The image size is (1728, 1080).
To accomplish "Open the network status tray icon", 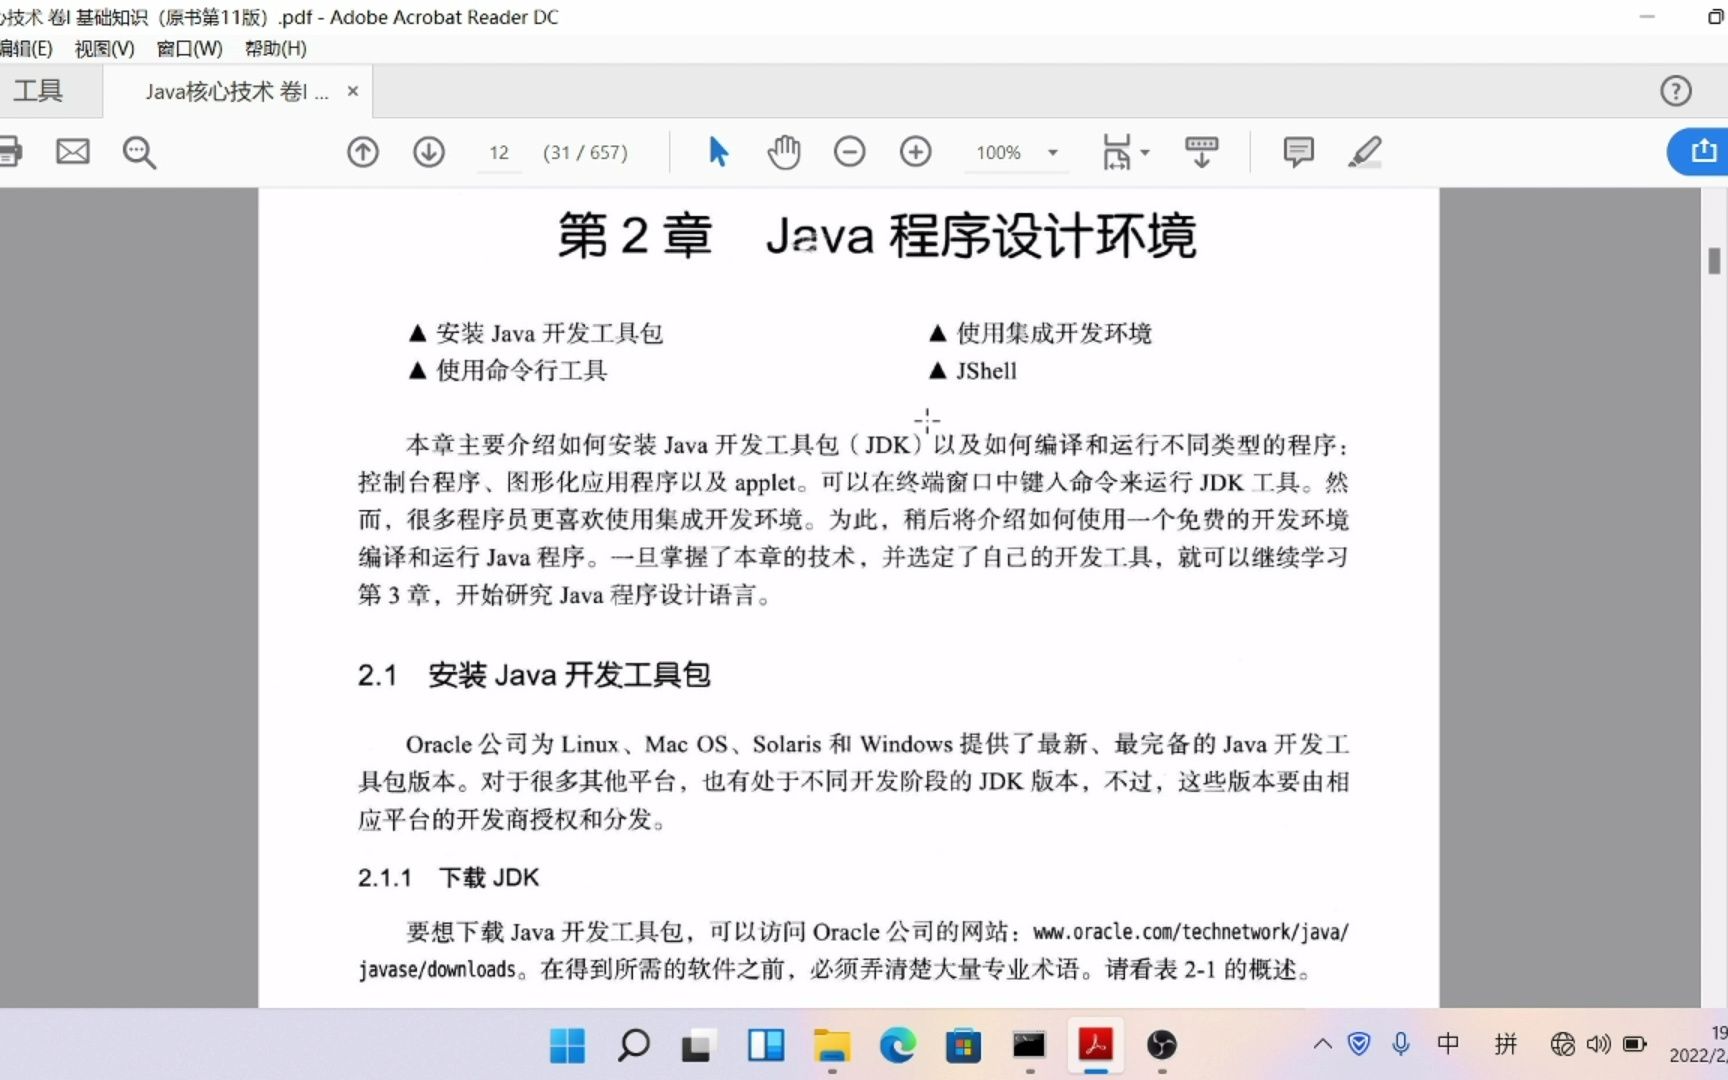I will point(1563,1044).
